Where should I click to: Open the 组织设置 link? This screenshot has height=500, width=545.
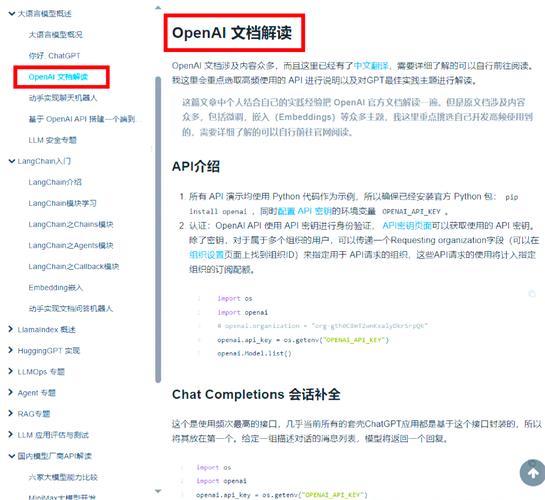[206, 255]
